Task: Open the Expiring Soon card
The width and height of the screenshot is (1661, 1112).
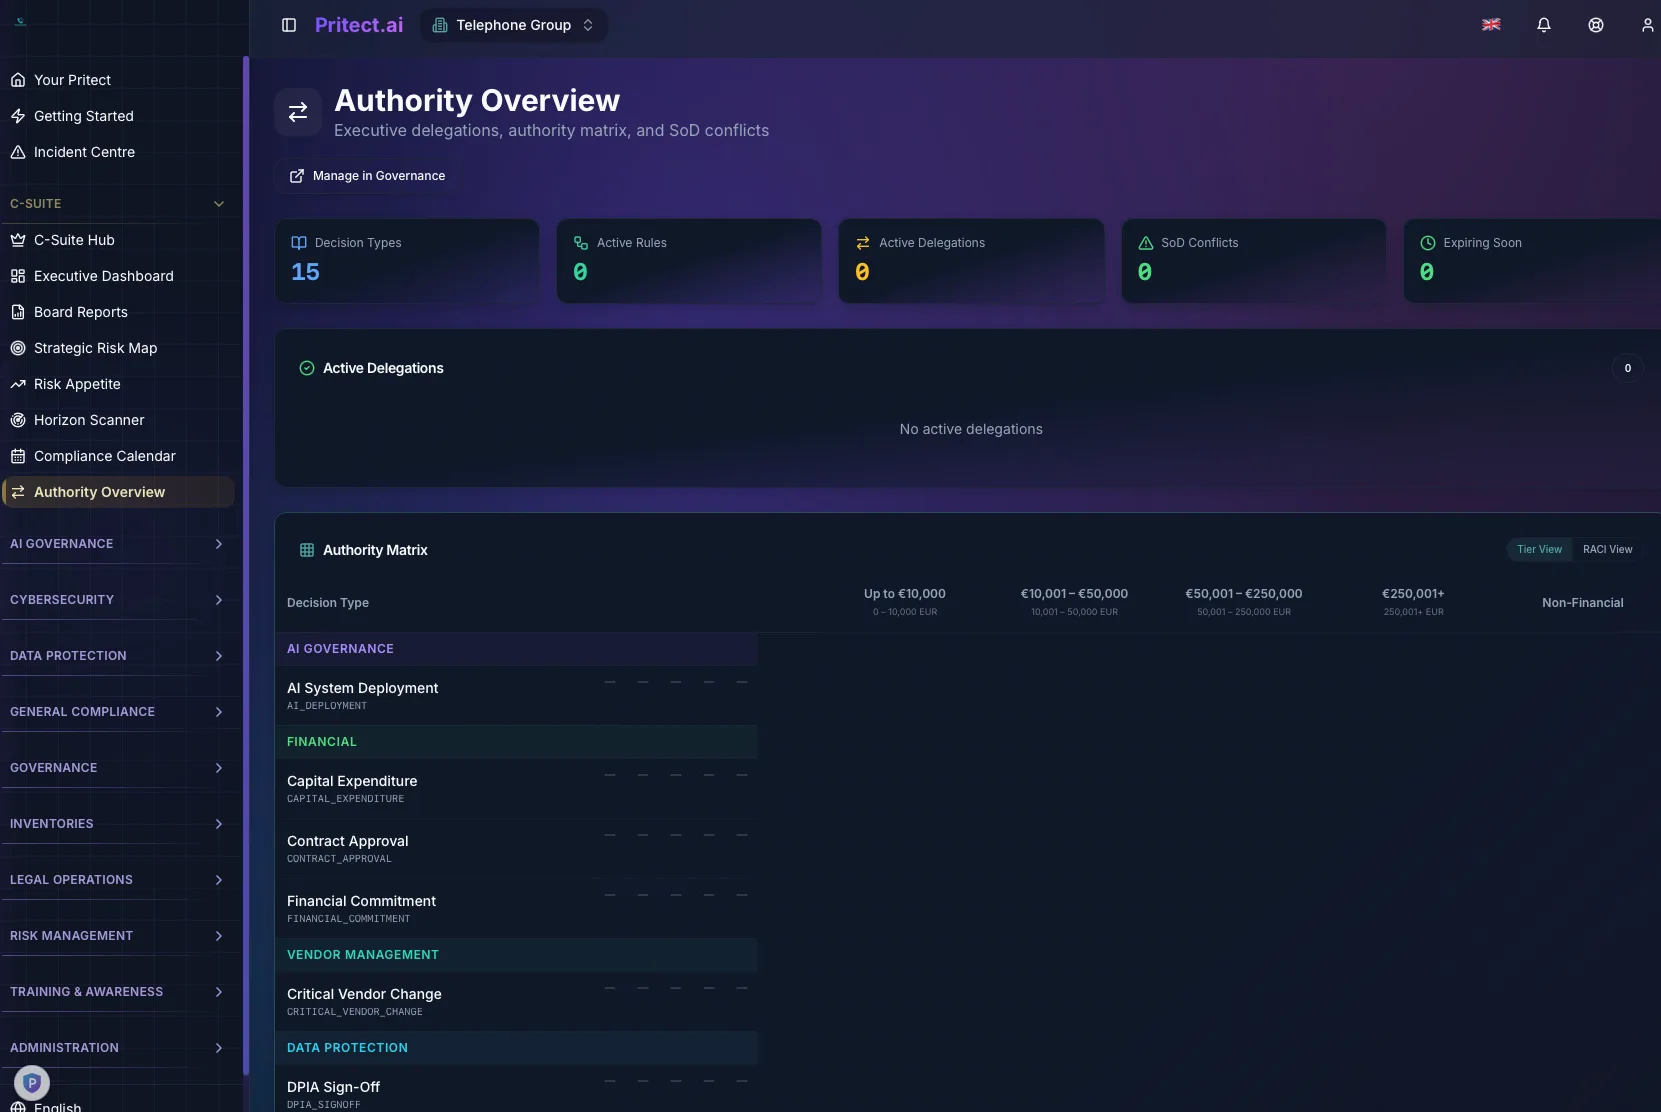Action: click(x=1532, y=261)
